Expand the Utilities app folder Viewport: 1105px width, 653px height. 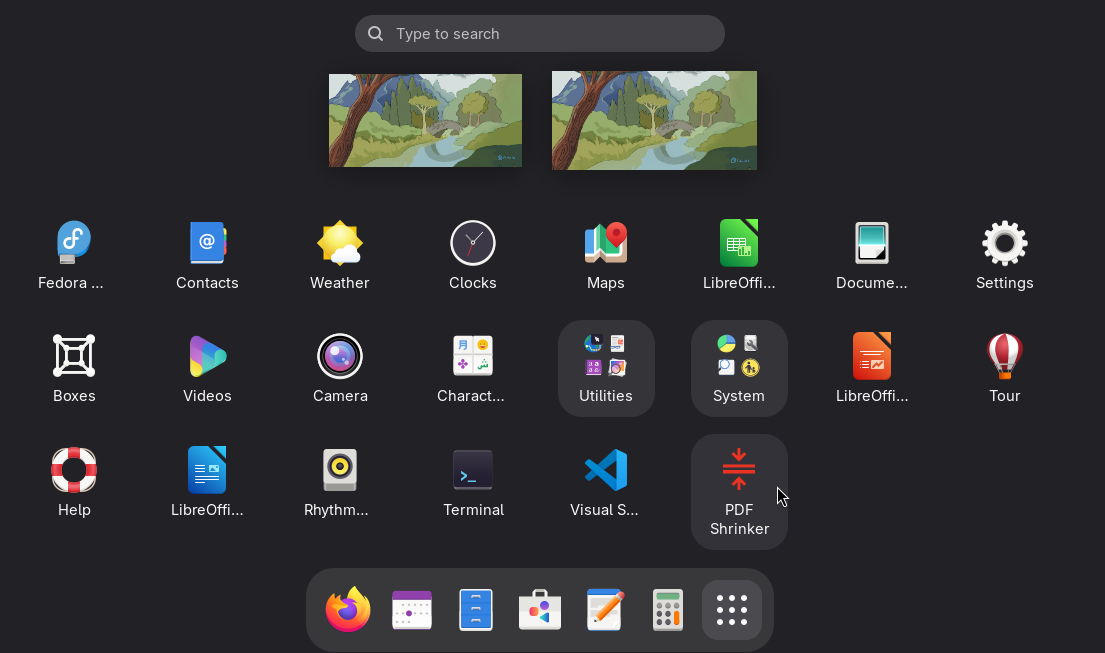click(605, 367)
